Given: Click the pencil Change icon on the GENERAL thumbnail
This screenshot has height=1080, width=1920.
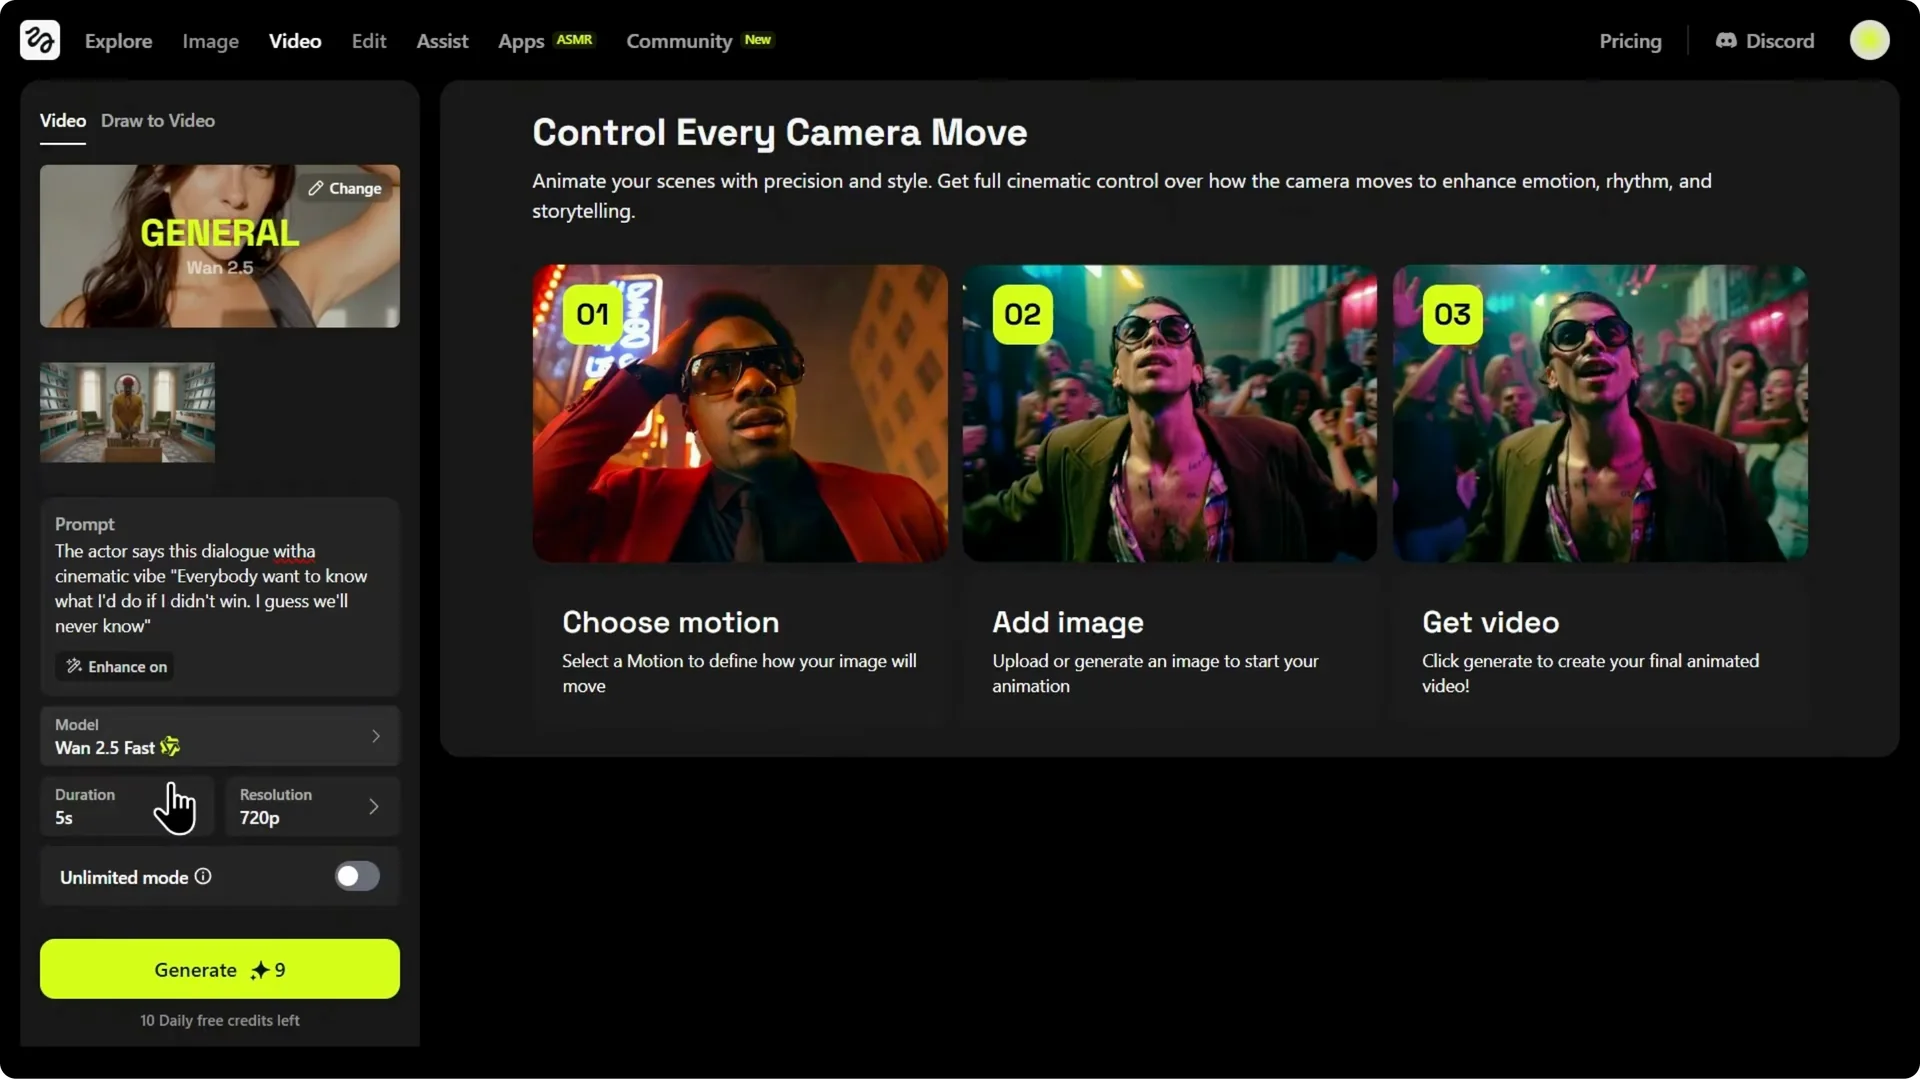Looking at the screenshot, I should coord(317,188).
